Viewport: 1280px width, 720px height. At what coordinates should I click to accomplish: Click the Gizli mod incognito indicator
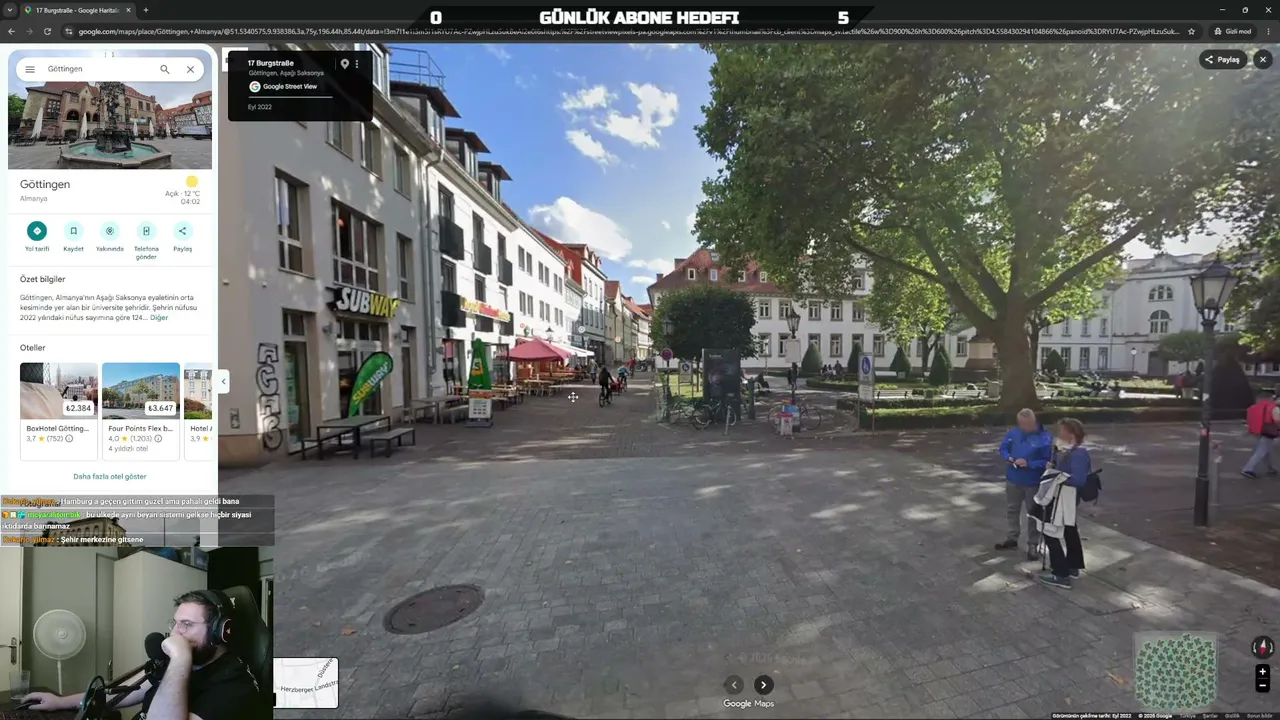[1232, 31]
